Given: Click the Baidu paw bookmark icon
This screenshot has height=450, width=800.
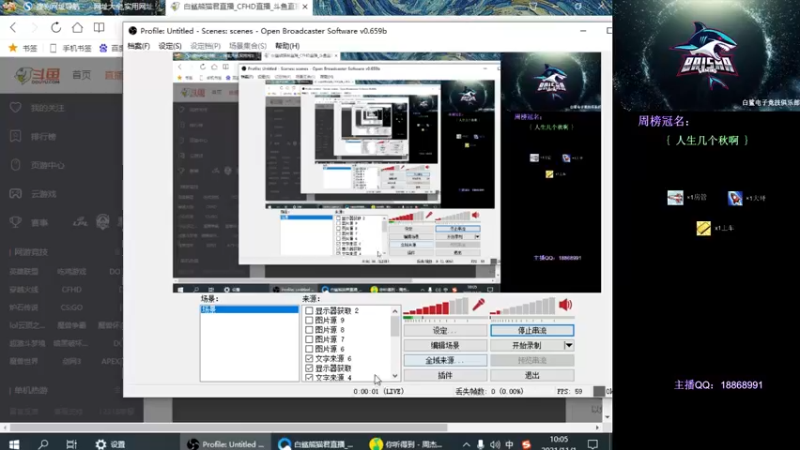Looking at the screenshot, I should 103,48.
